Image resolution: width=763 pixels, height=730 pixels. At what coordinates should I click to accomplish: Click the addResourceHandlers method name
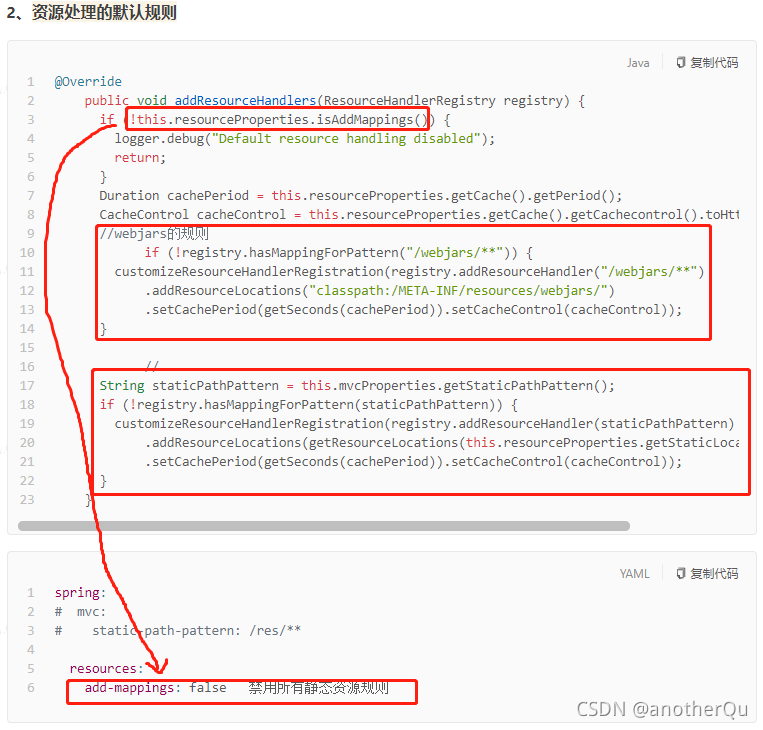point(245,101)
